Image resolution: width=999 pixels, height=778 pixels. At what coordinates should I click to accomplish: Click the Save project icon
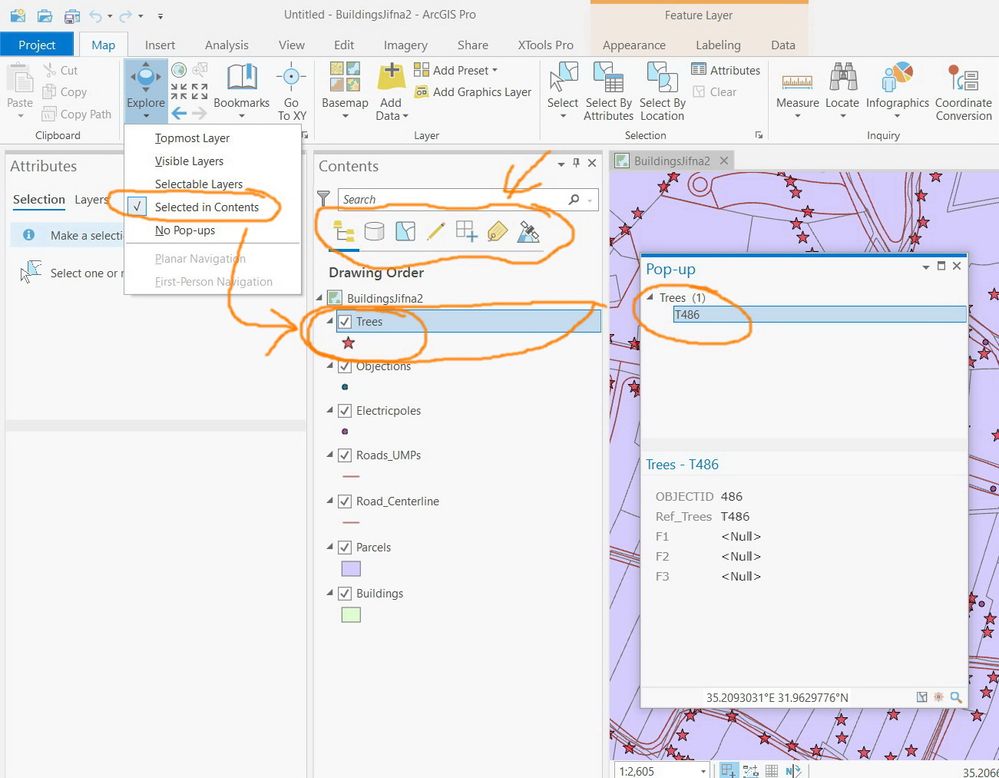[72, 15]
